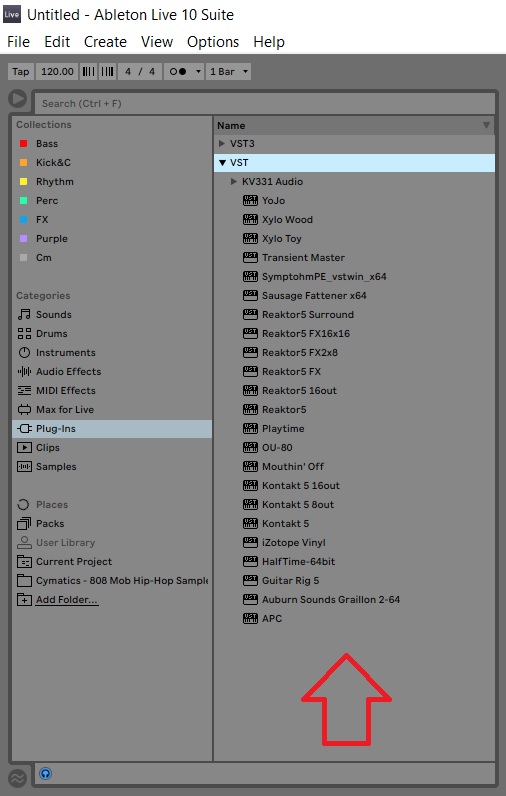
Task: Open the File menu
Action: pos(18,42)
